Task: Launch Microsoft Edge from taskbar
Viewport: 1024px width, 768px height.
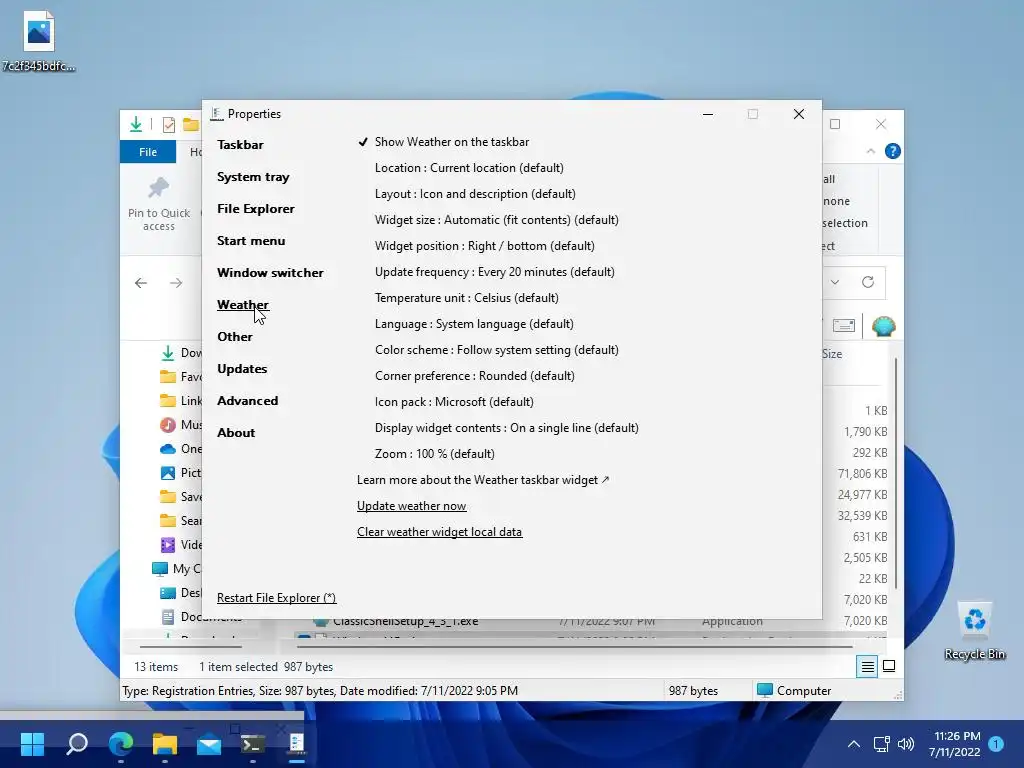Action: [x=121, y=743]
